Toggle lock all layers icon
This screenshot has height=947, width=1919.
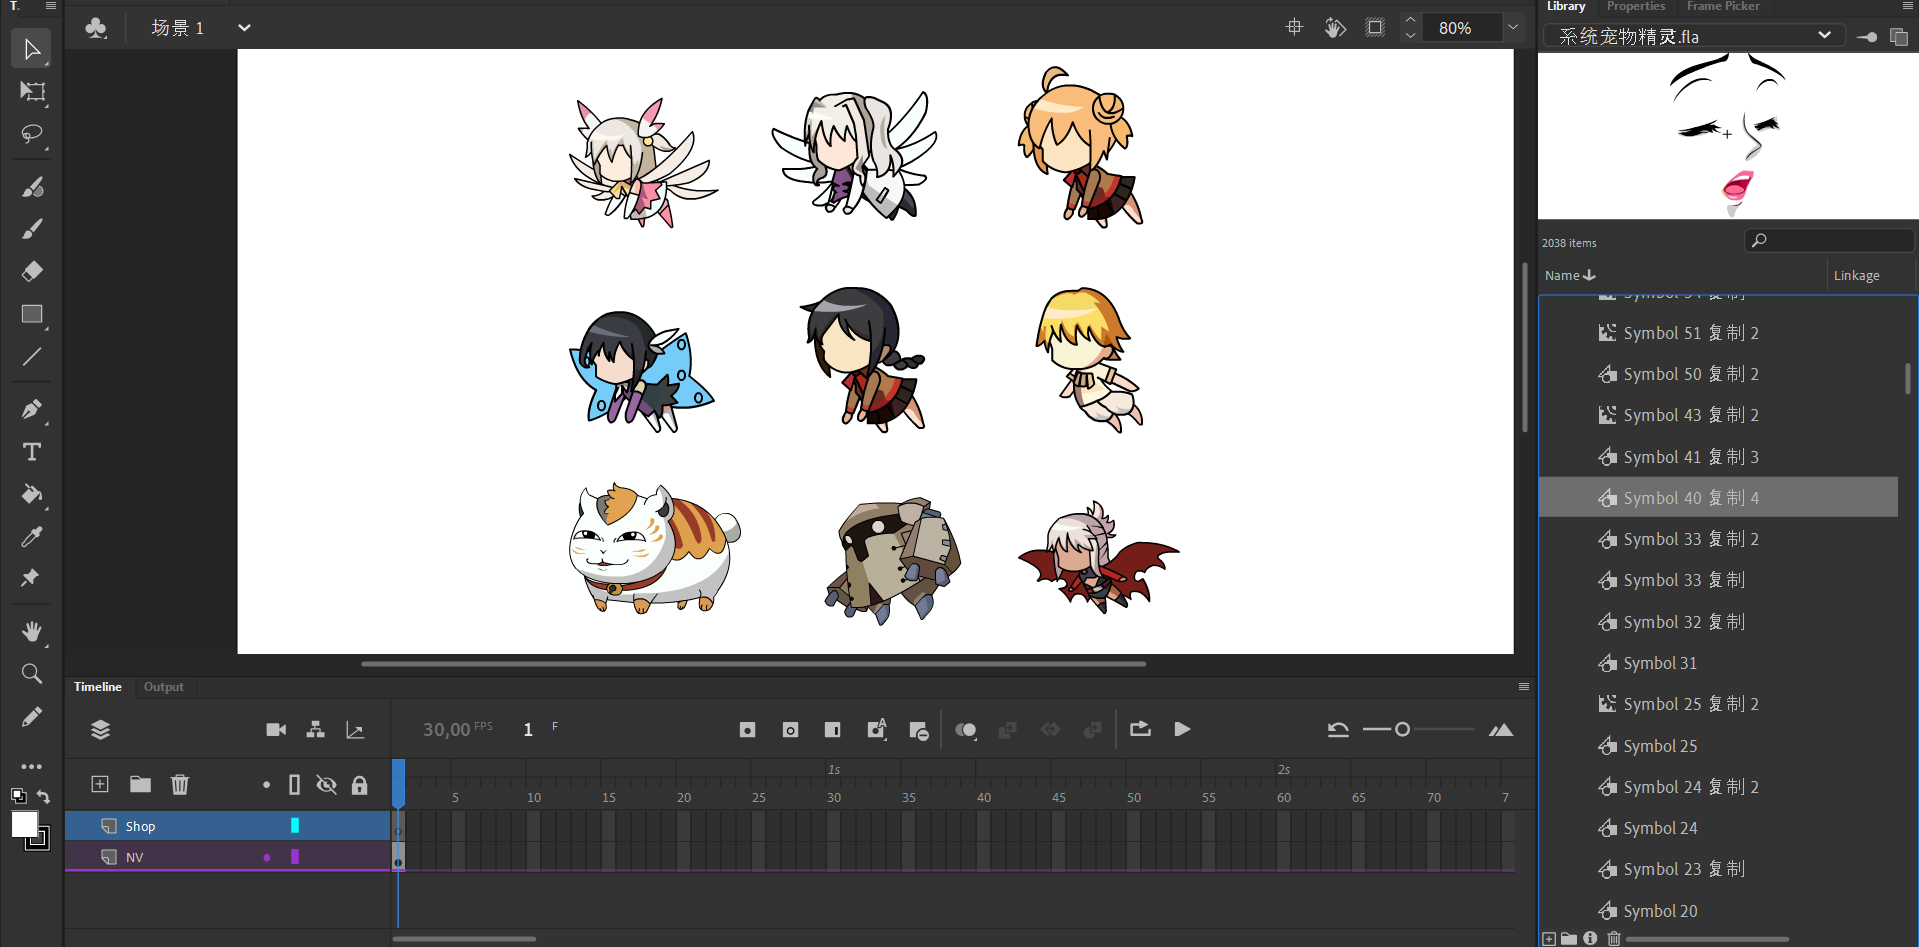click(x=359, y=785)
